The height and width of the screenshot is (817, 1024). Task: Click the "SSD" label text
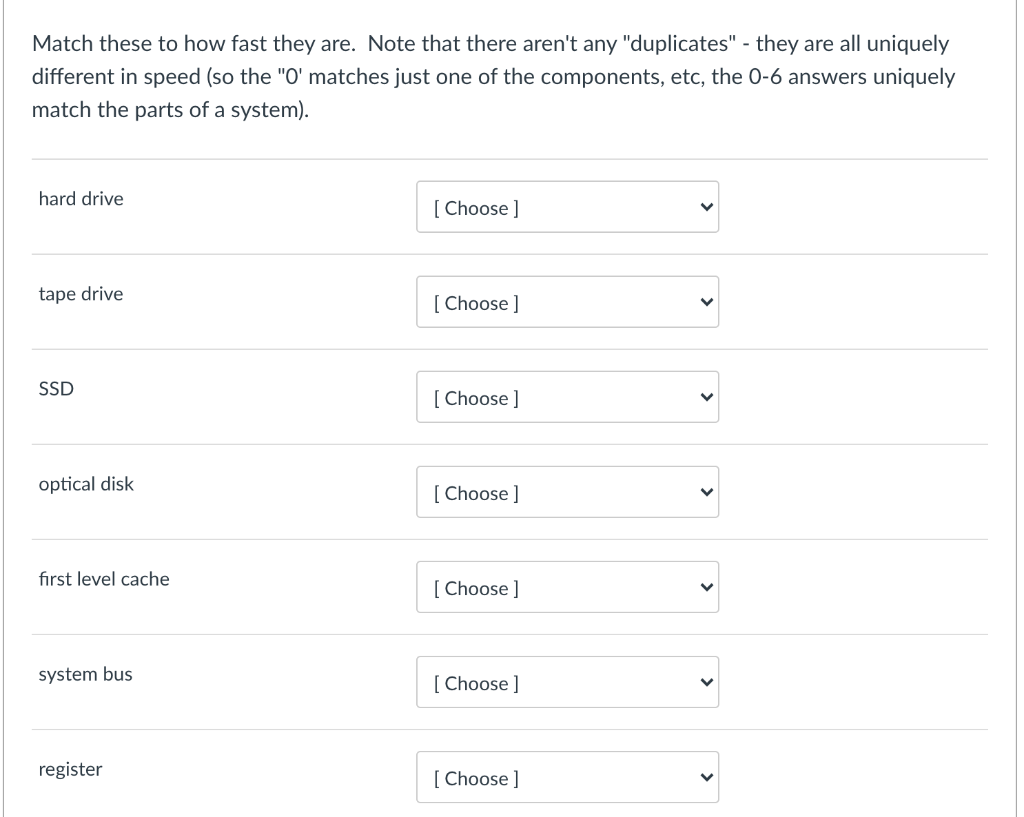tap(56, 389)
